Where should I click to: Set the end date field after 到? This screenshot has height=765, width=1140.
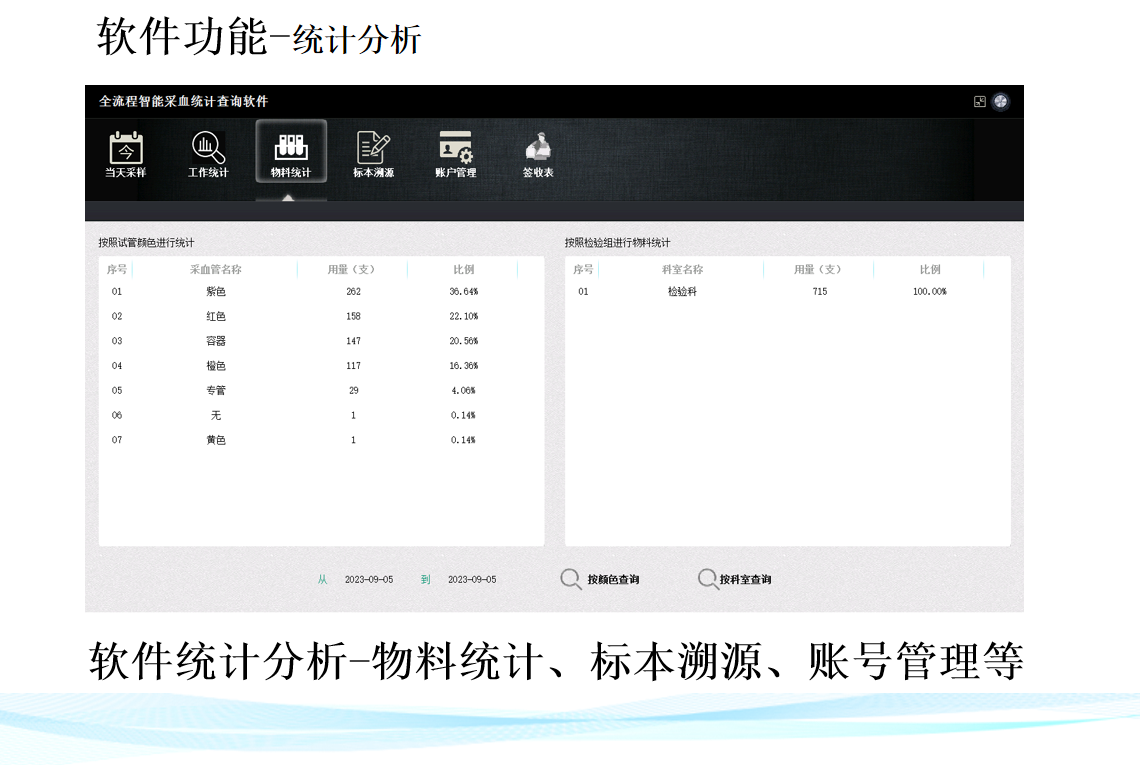pyautogui.click(x=472, y=580)
